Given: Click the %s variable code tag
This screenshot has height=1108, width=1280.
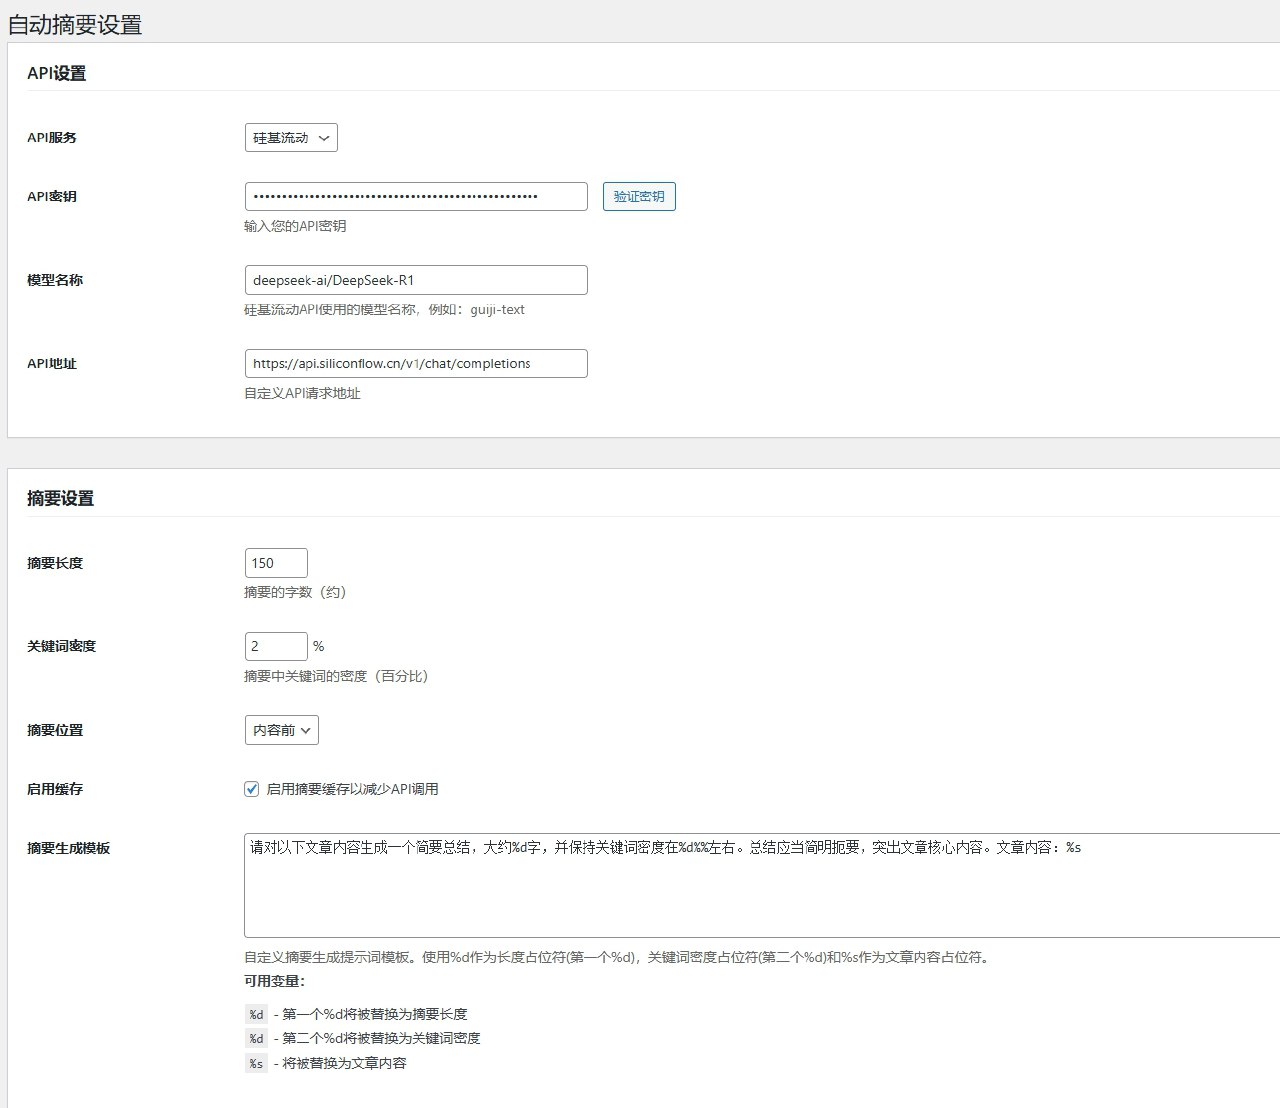Looking at the screenshot, I should click(256, 1063).
